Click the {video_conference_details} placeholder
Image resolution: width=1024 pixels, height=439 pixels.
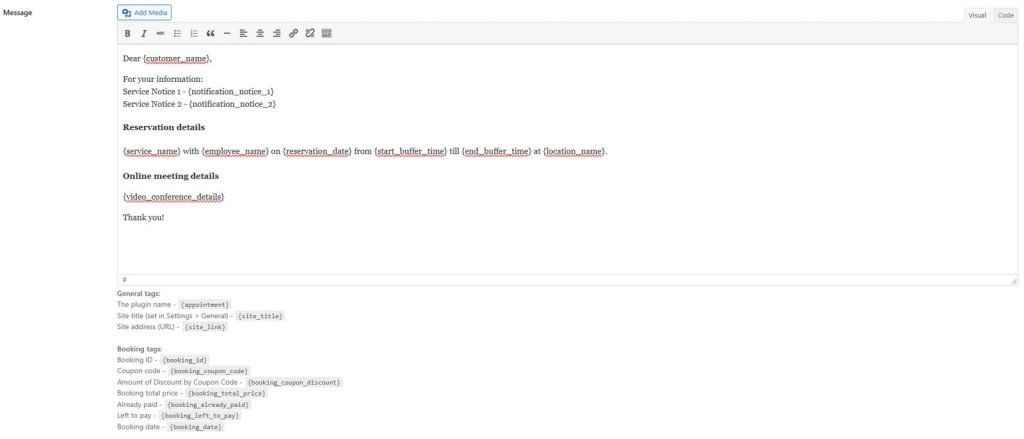click(173, 197)
